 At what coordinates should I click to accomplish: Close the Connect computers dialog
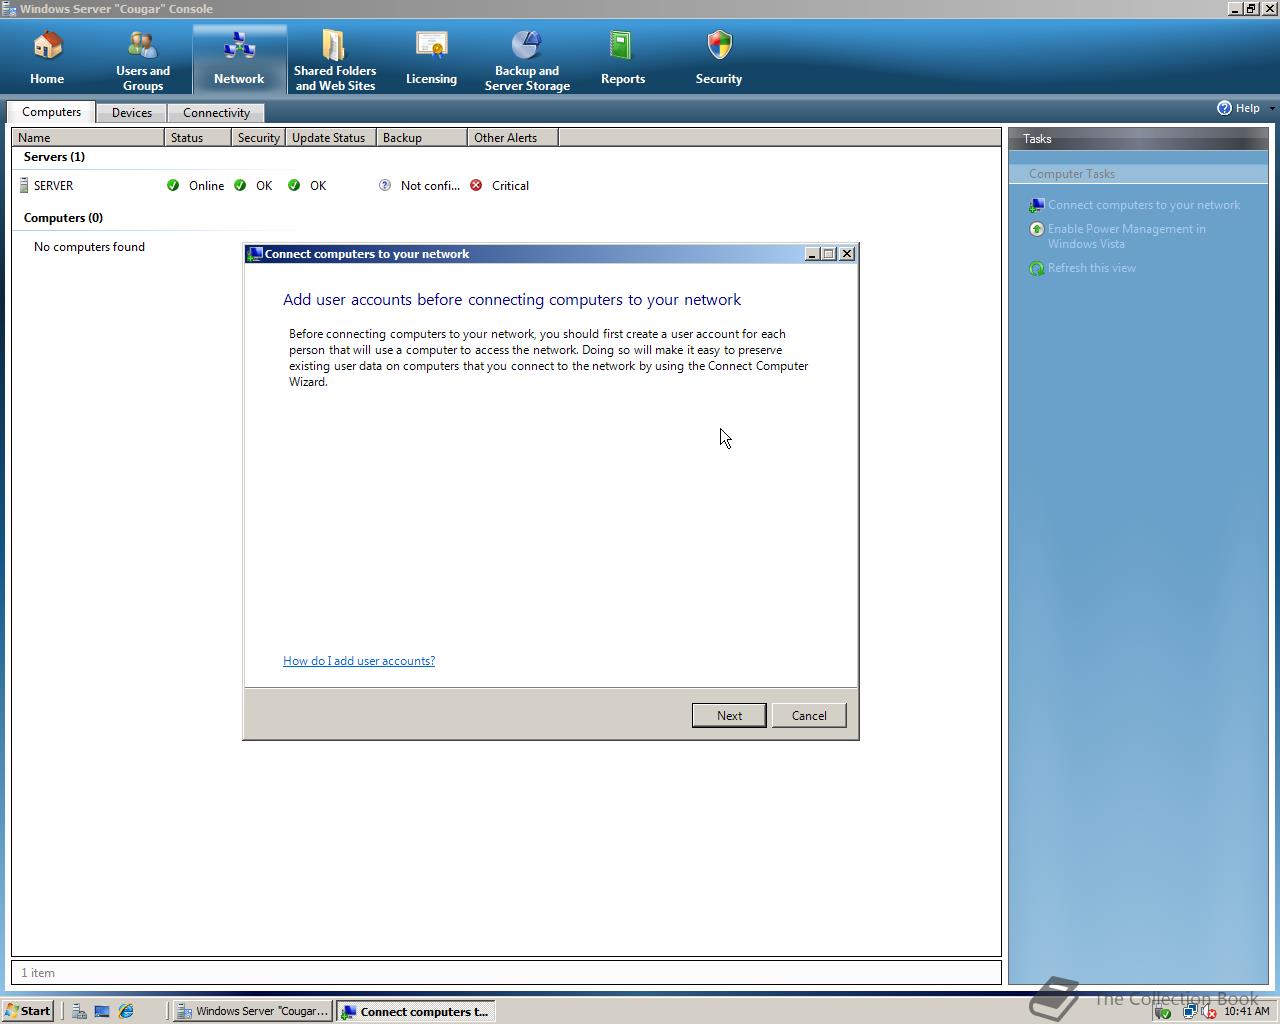point(847,254)
